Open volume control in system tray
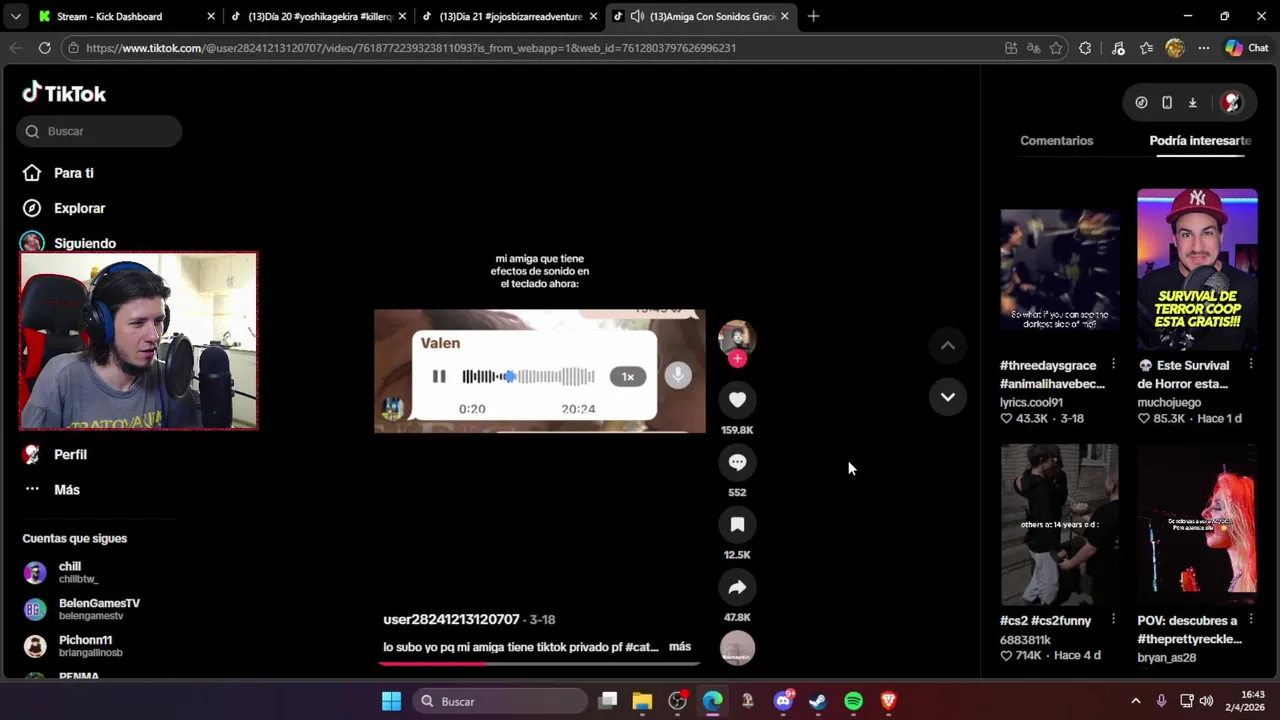The image size is (1280, 720). [x=1206, y=701]
